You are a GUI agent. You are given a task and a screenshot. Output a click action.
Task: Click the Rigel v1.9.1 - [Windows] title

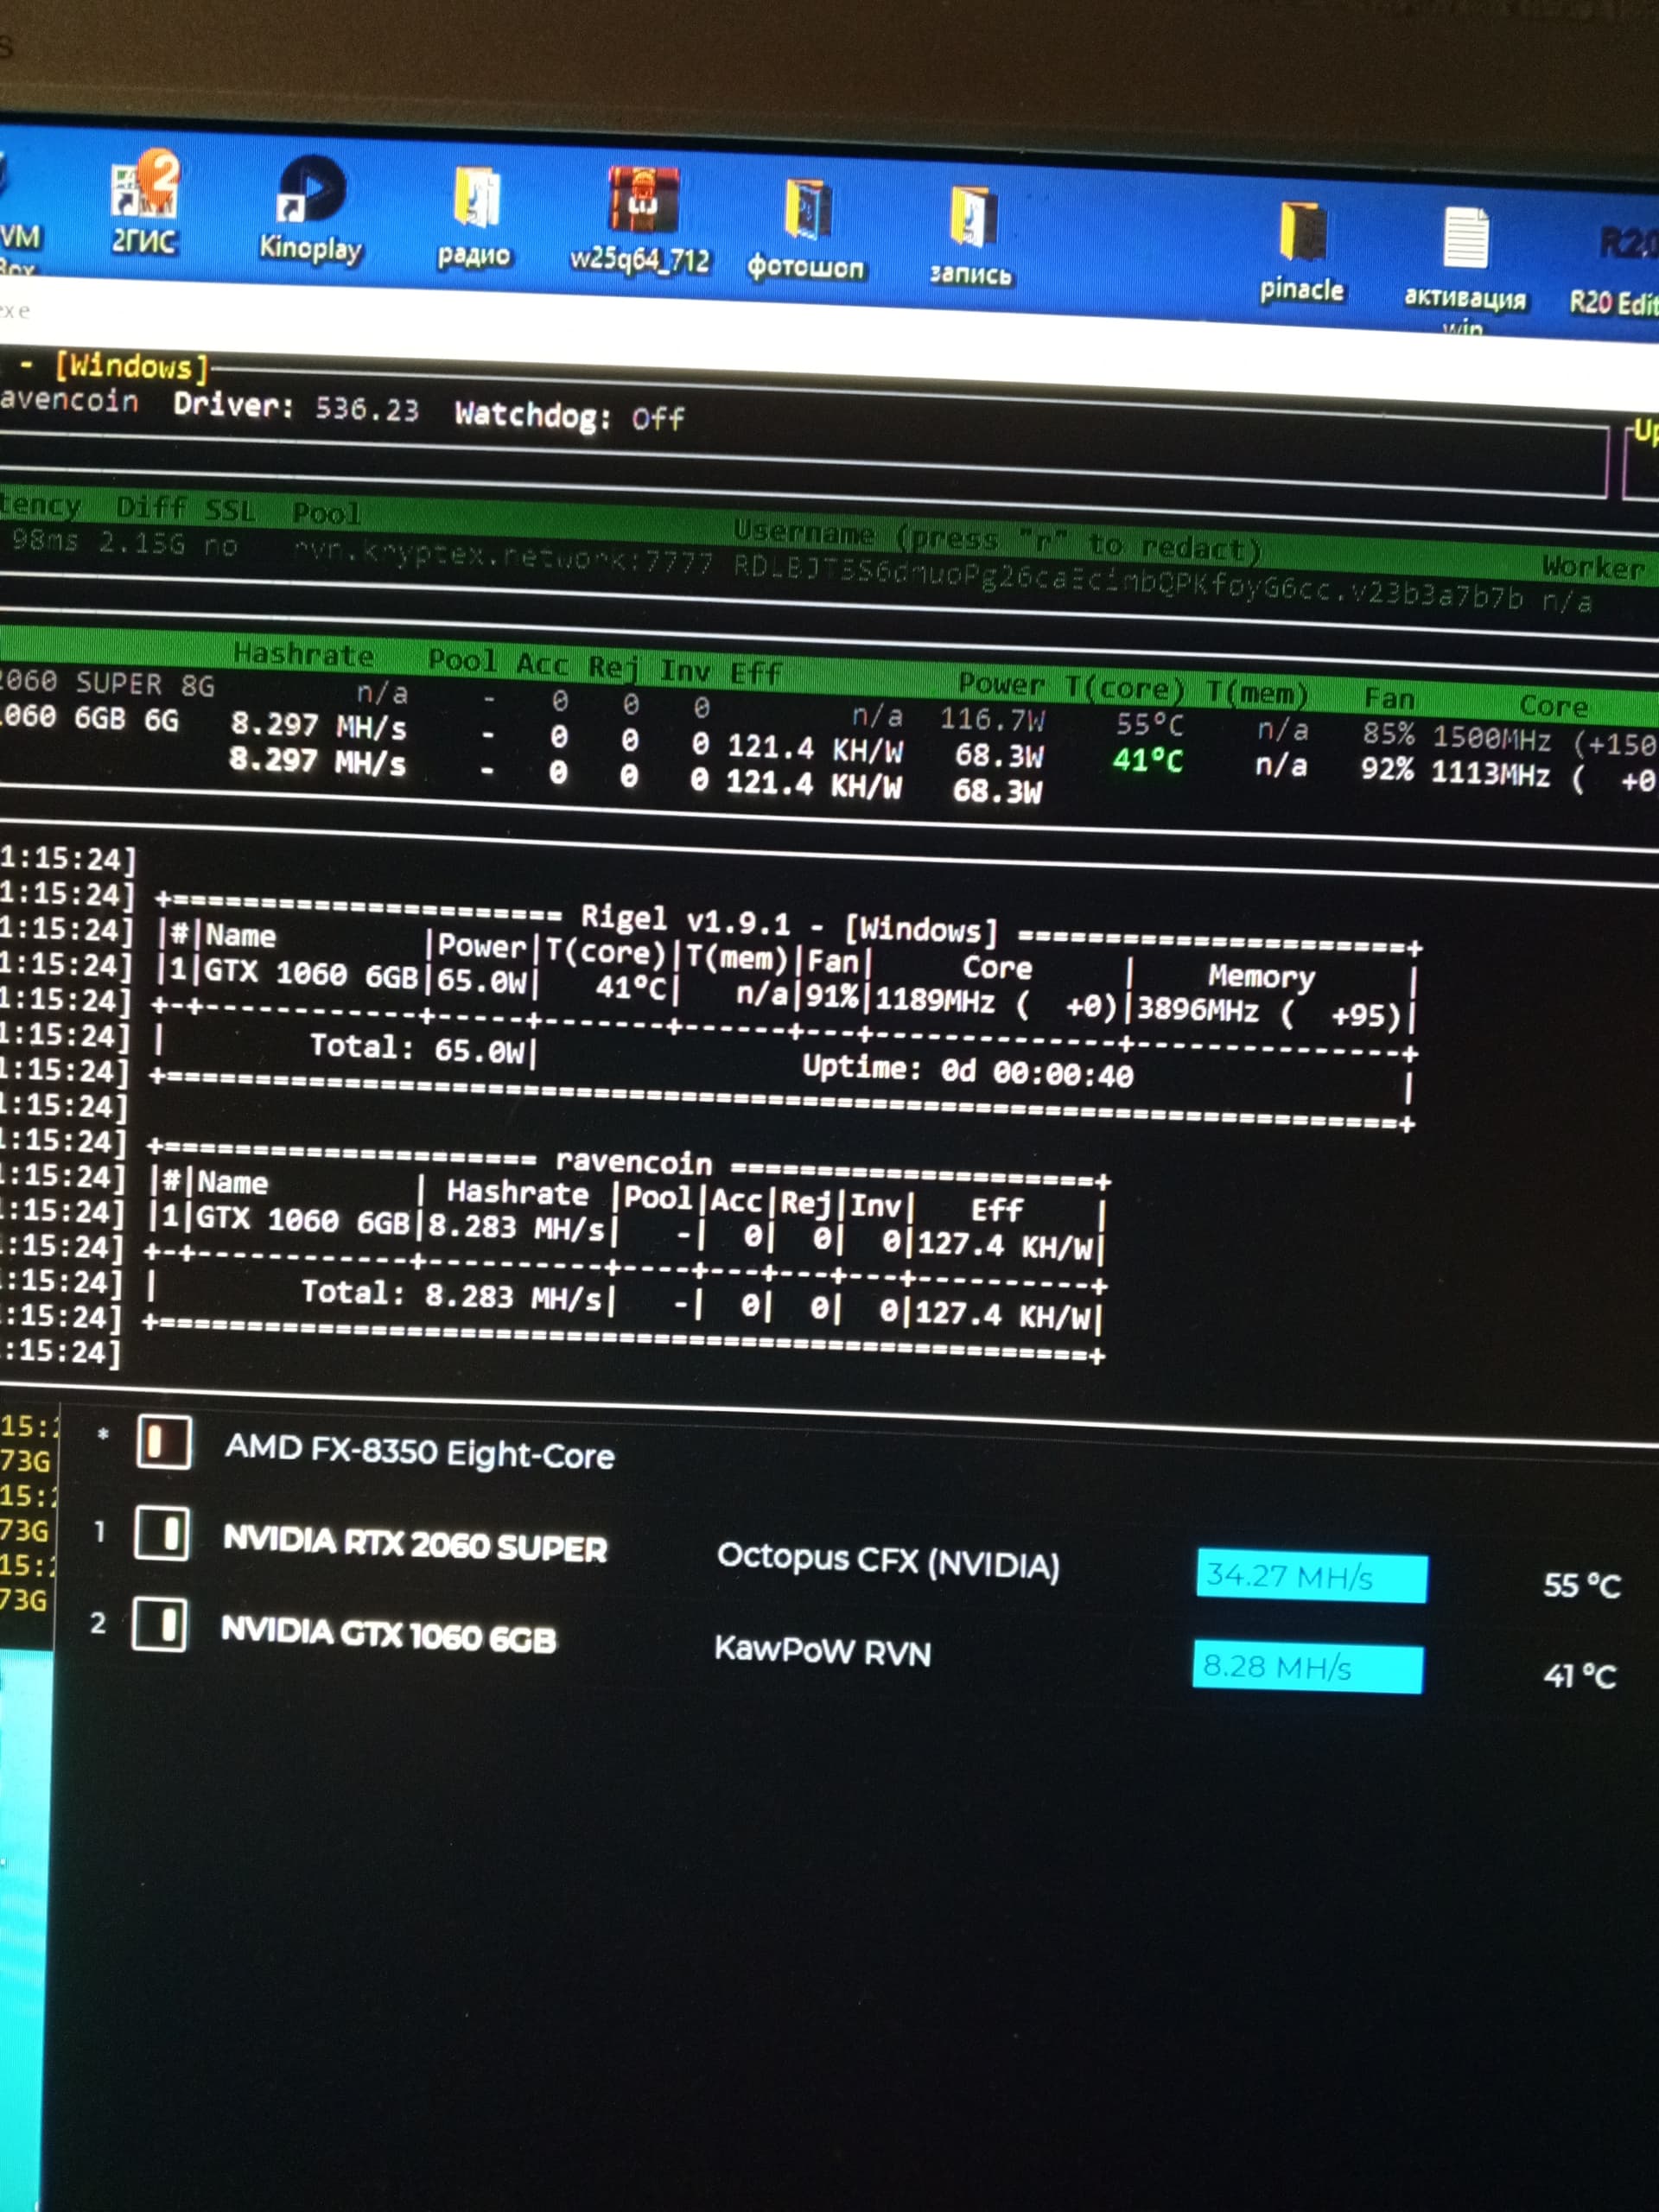click(790, 924)
